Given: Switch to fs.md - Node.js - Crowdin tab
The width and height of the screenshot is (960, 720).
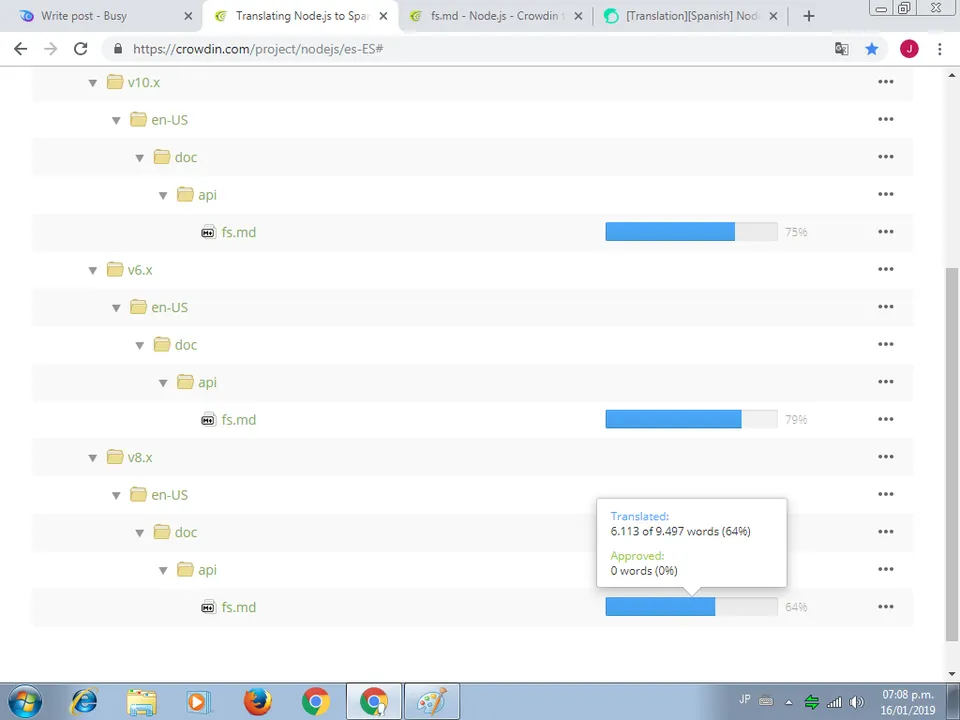Looking at the screenshot, I should click(496, 16).
